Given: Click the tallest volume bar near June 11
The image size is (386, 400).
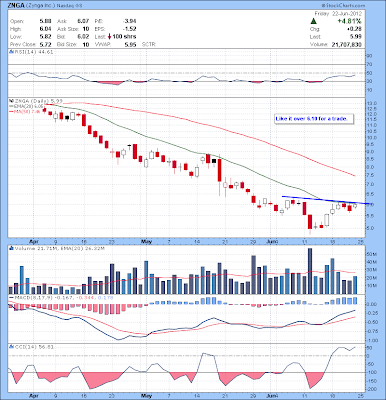Looking at the screenshot, I should coord(310,271).
